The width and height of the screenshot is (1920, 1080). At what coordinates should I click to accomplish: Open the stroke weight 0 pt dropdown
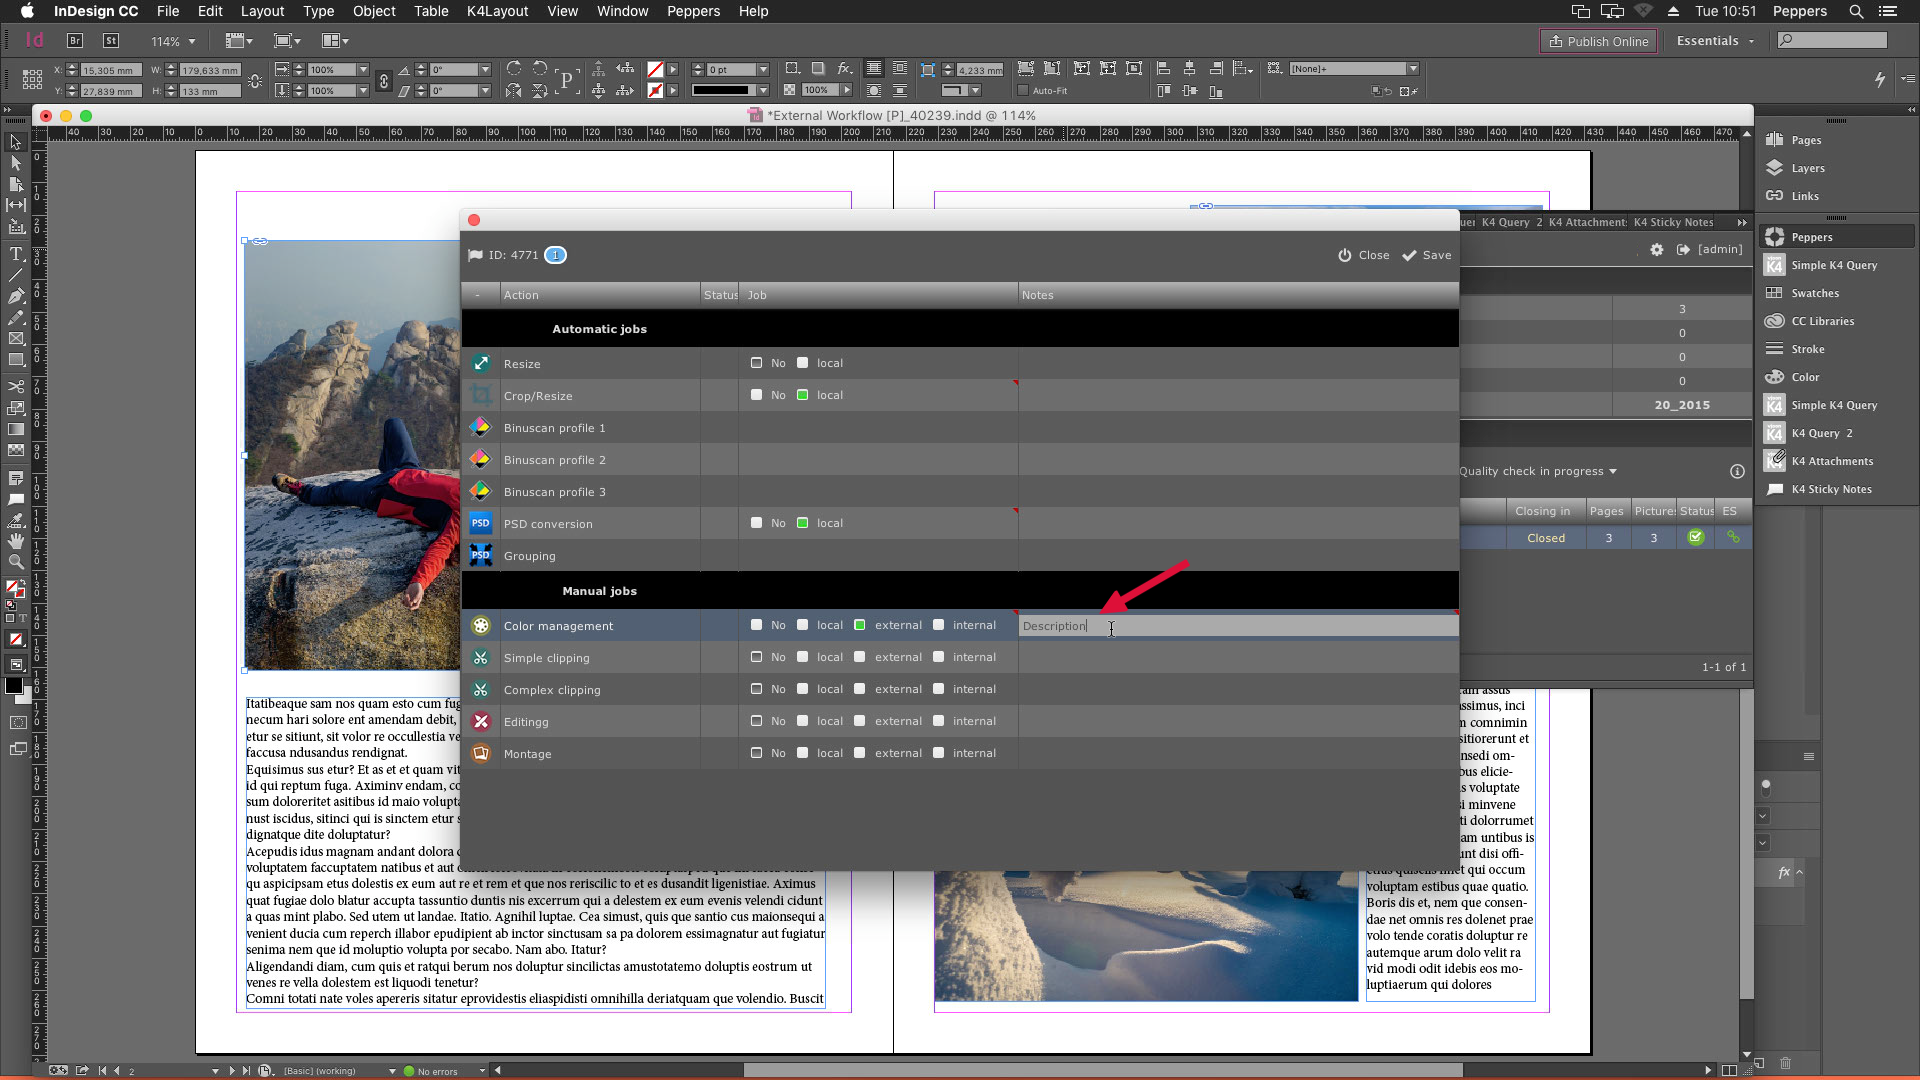click(x=763, y=70)
